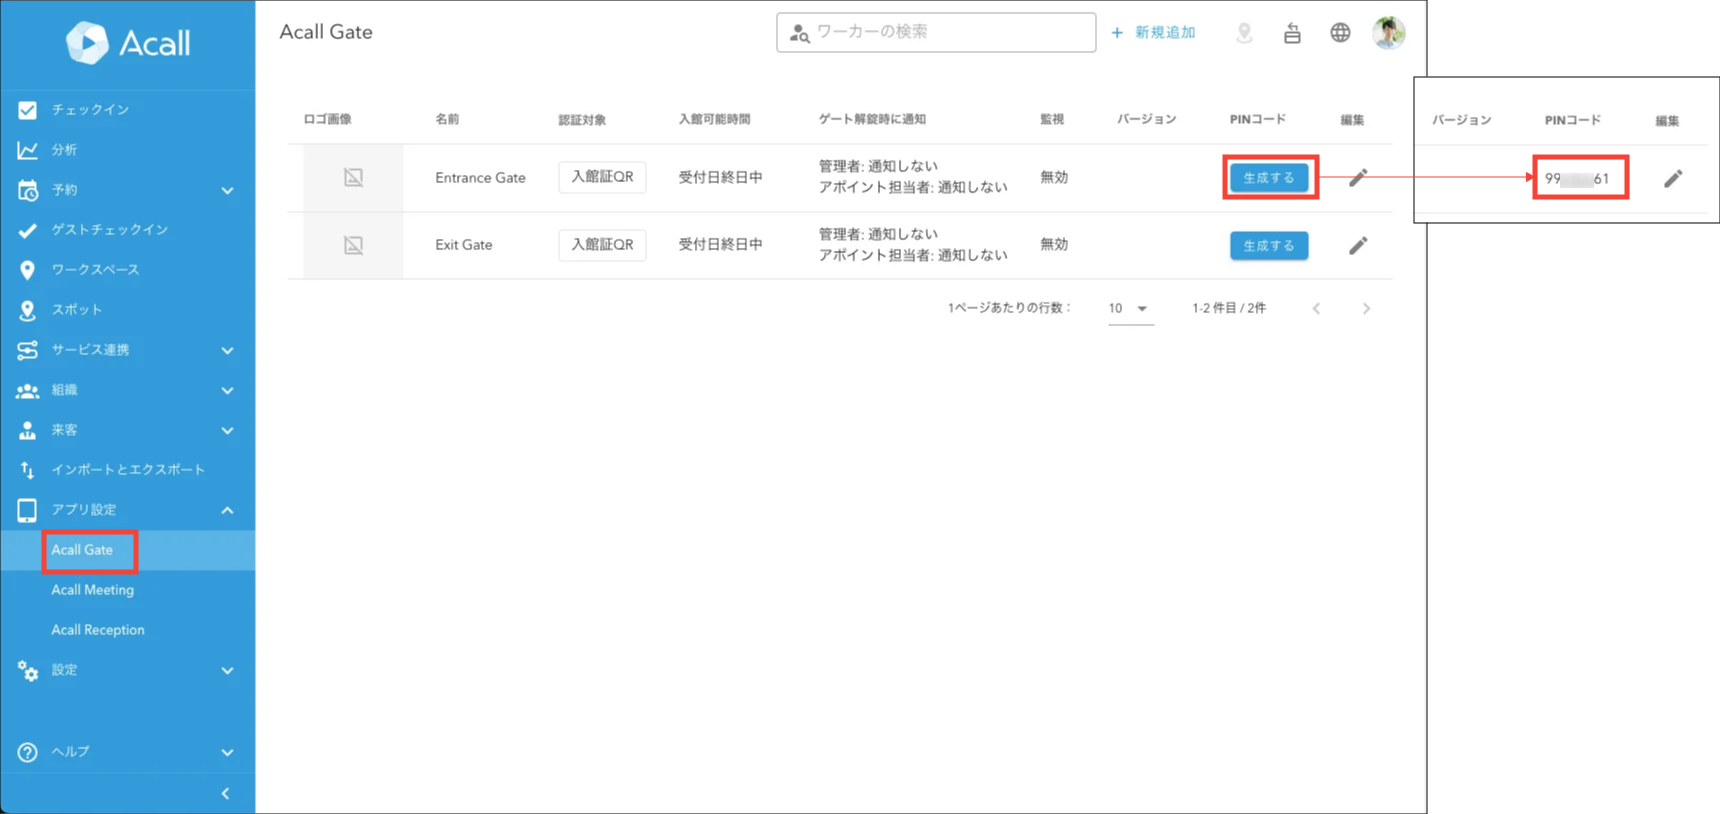The image size is (1720, 814).
Task: Expand the 予約 submenu chevron
Action: click(x=227, y=190)
